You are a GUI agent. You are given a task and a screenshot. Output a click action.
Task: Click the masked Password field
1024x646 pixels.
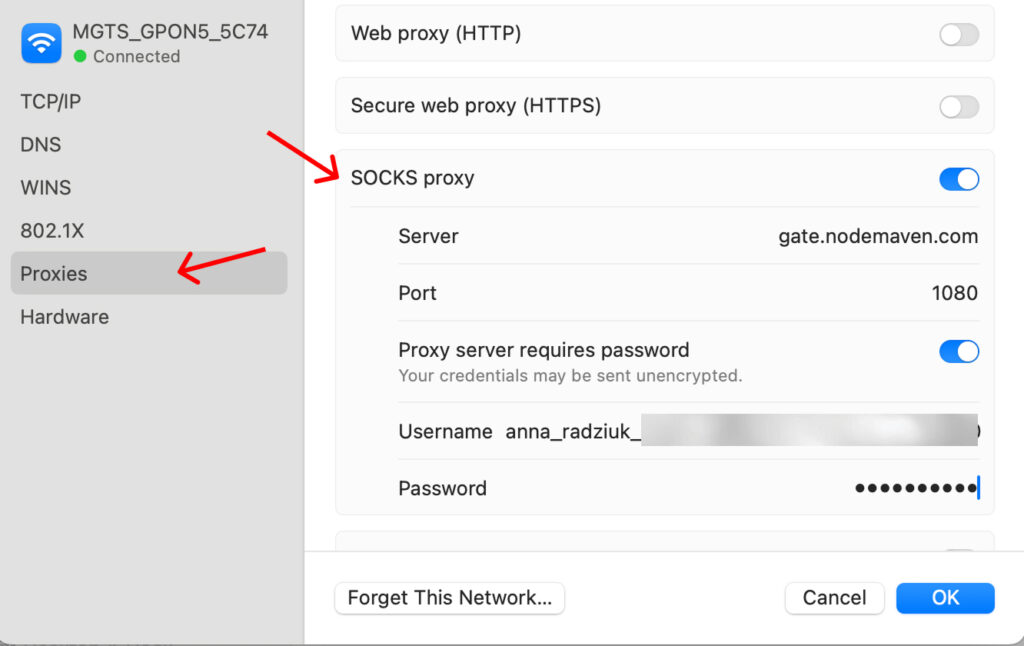(x=915, y=488)
